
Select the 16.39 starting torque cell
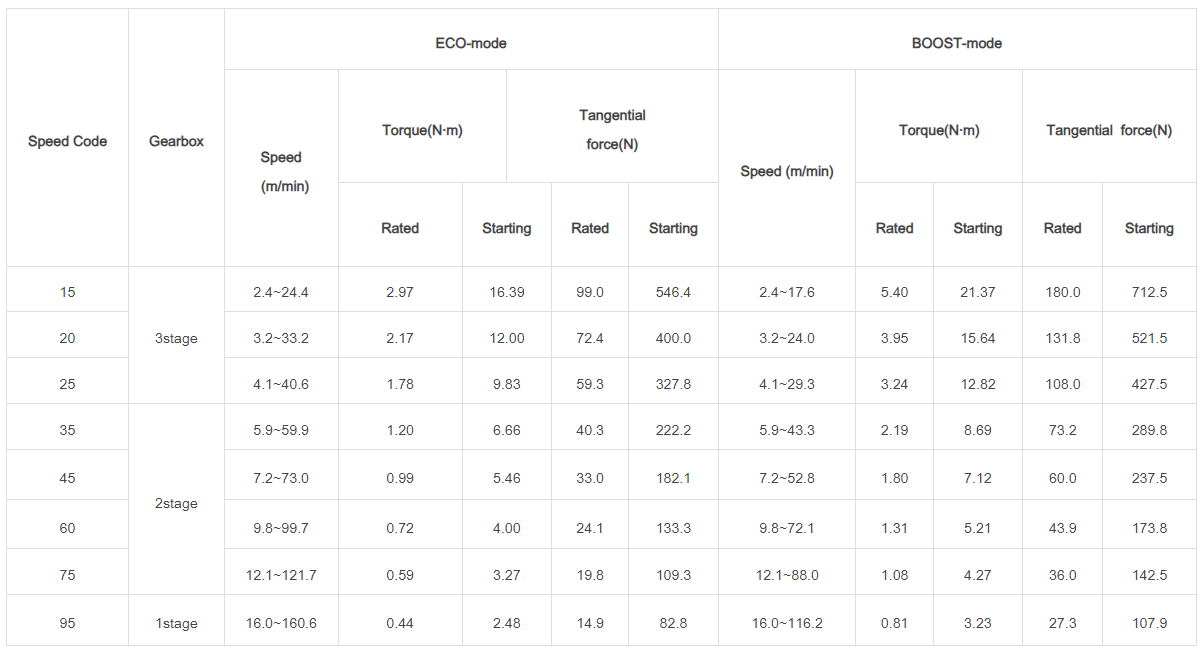[506, 292]
